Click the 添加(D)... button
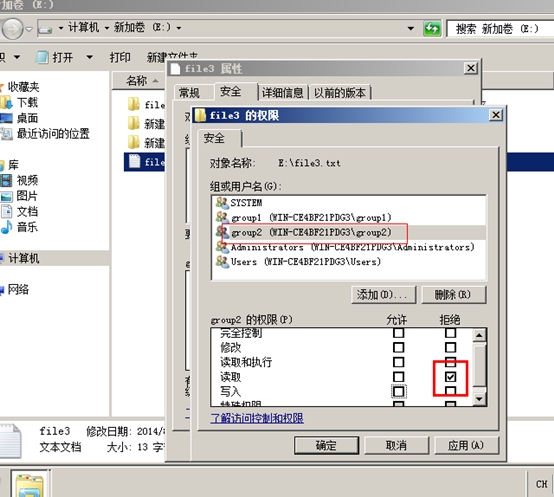Image resolution: width=554 pixels, height=497 pixels. point(384,294)
